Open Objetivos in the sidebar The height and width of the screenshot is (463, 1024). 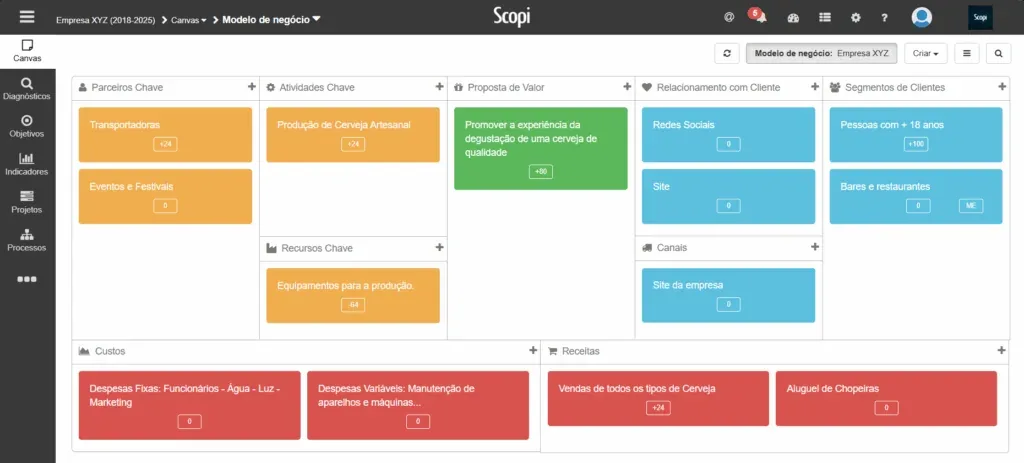[x=27, y=127]
